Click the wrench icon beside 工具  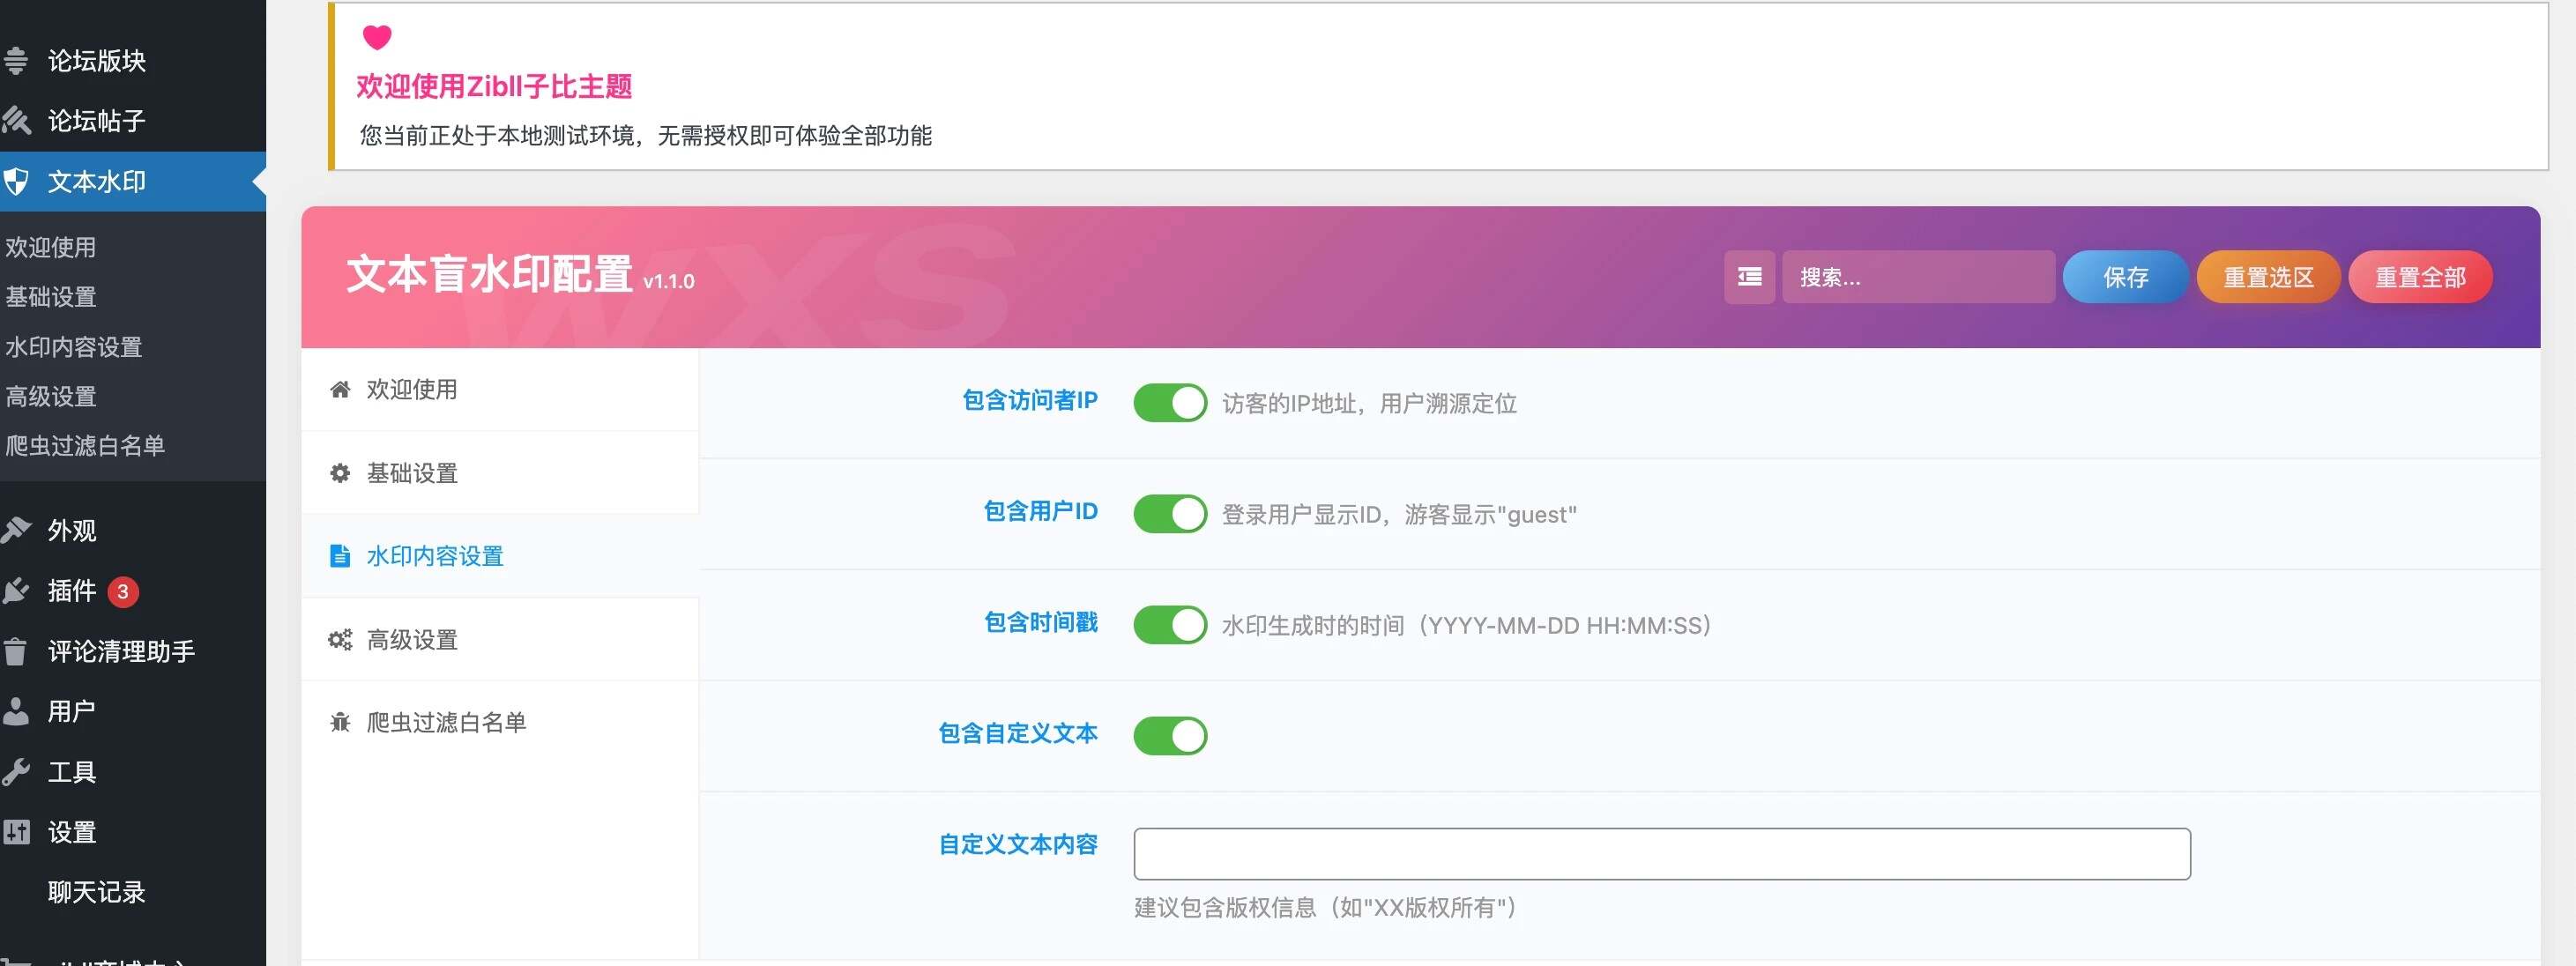pos(16,772)
